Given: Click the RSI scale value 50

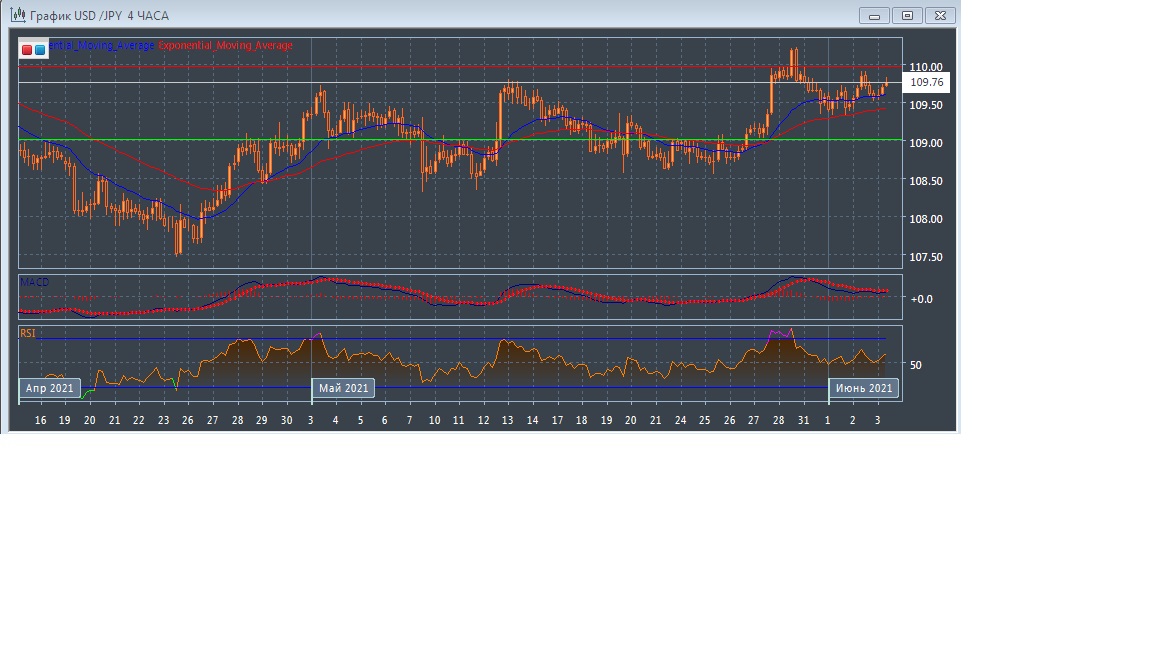Looking at the screenshot, I should point(916,365).
